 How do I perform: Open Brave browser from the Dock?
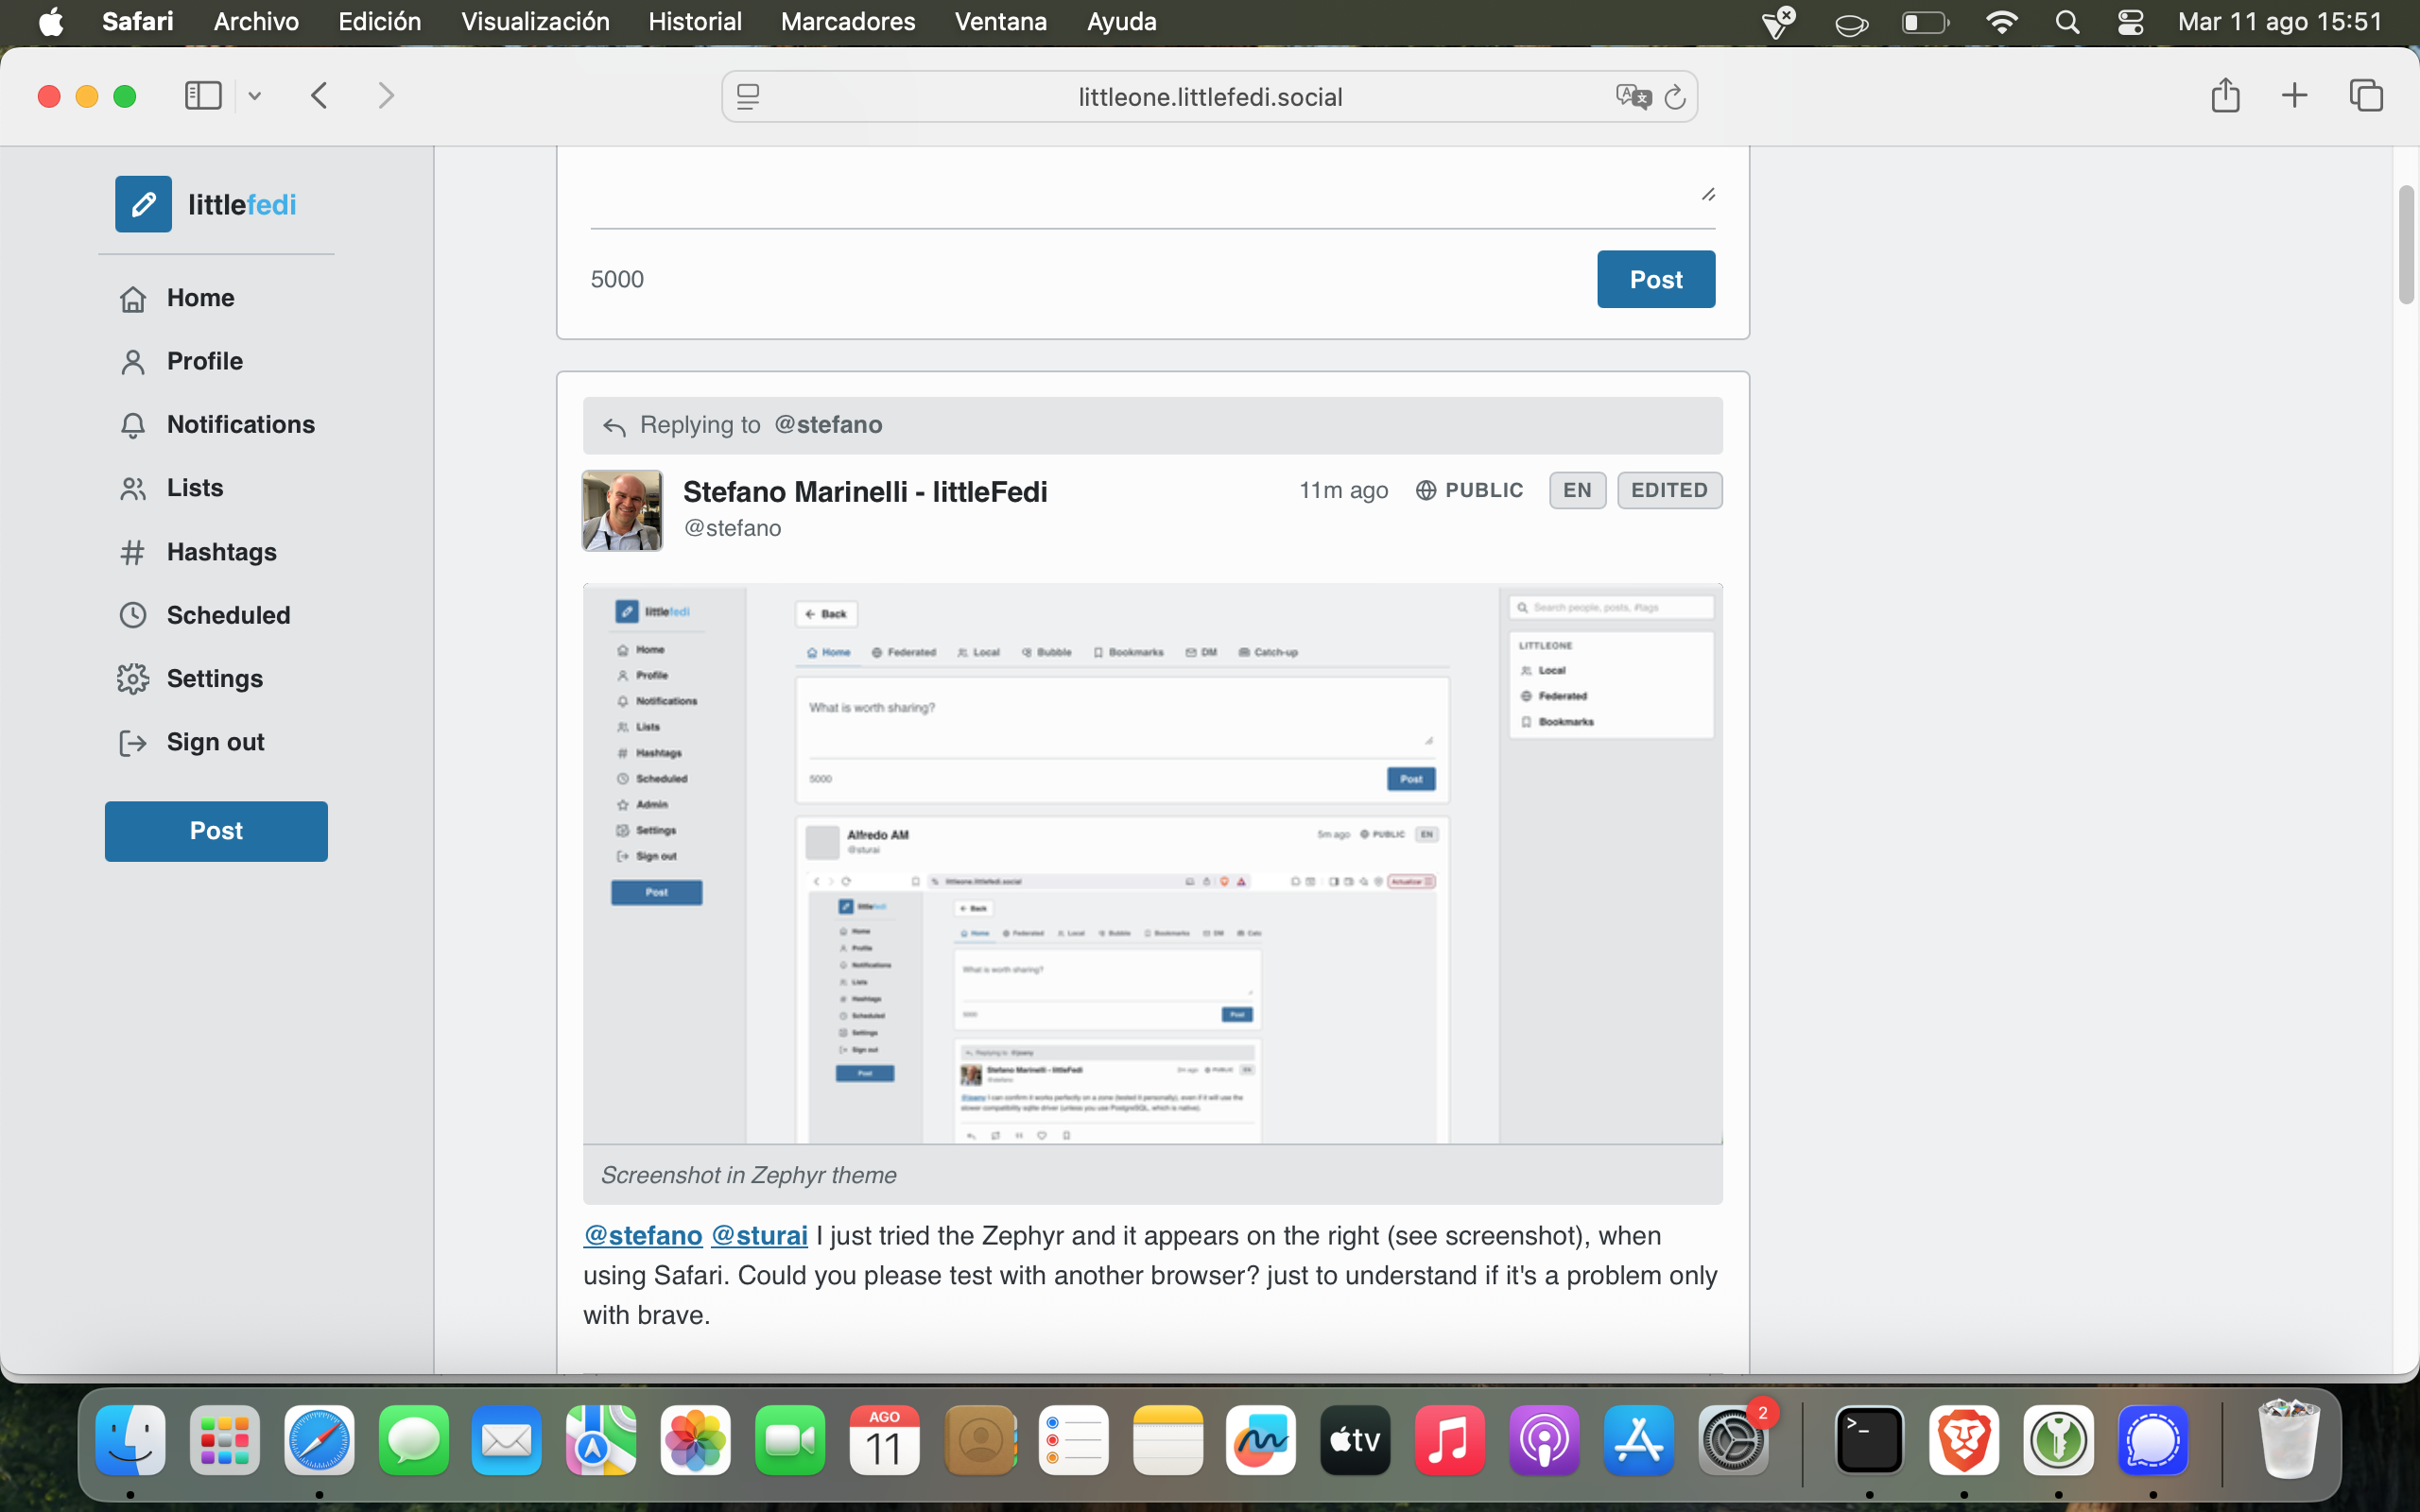pos(1964,1440)
